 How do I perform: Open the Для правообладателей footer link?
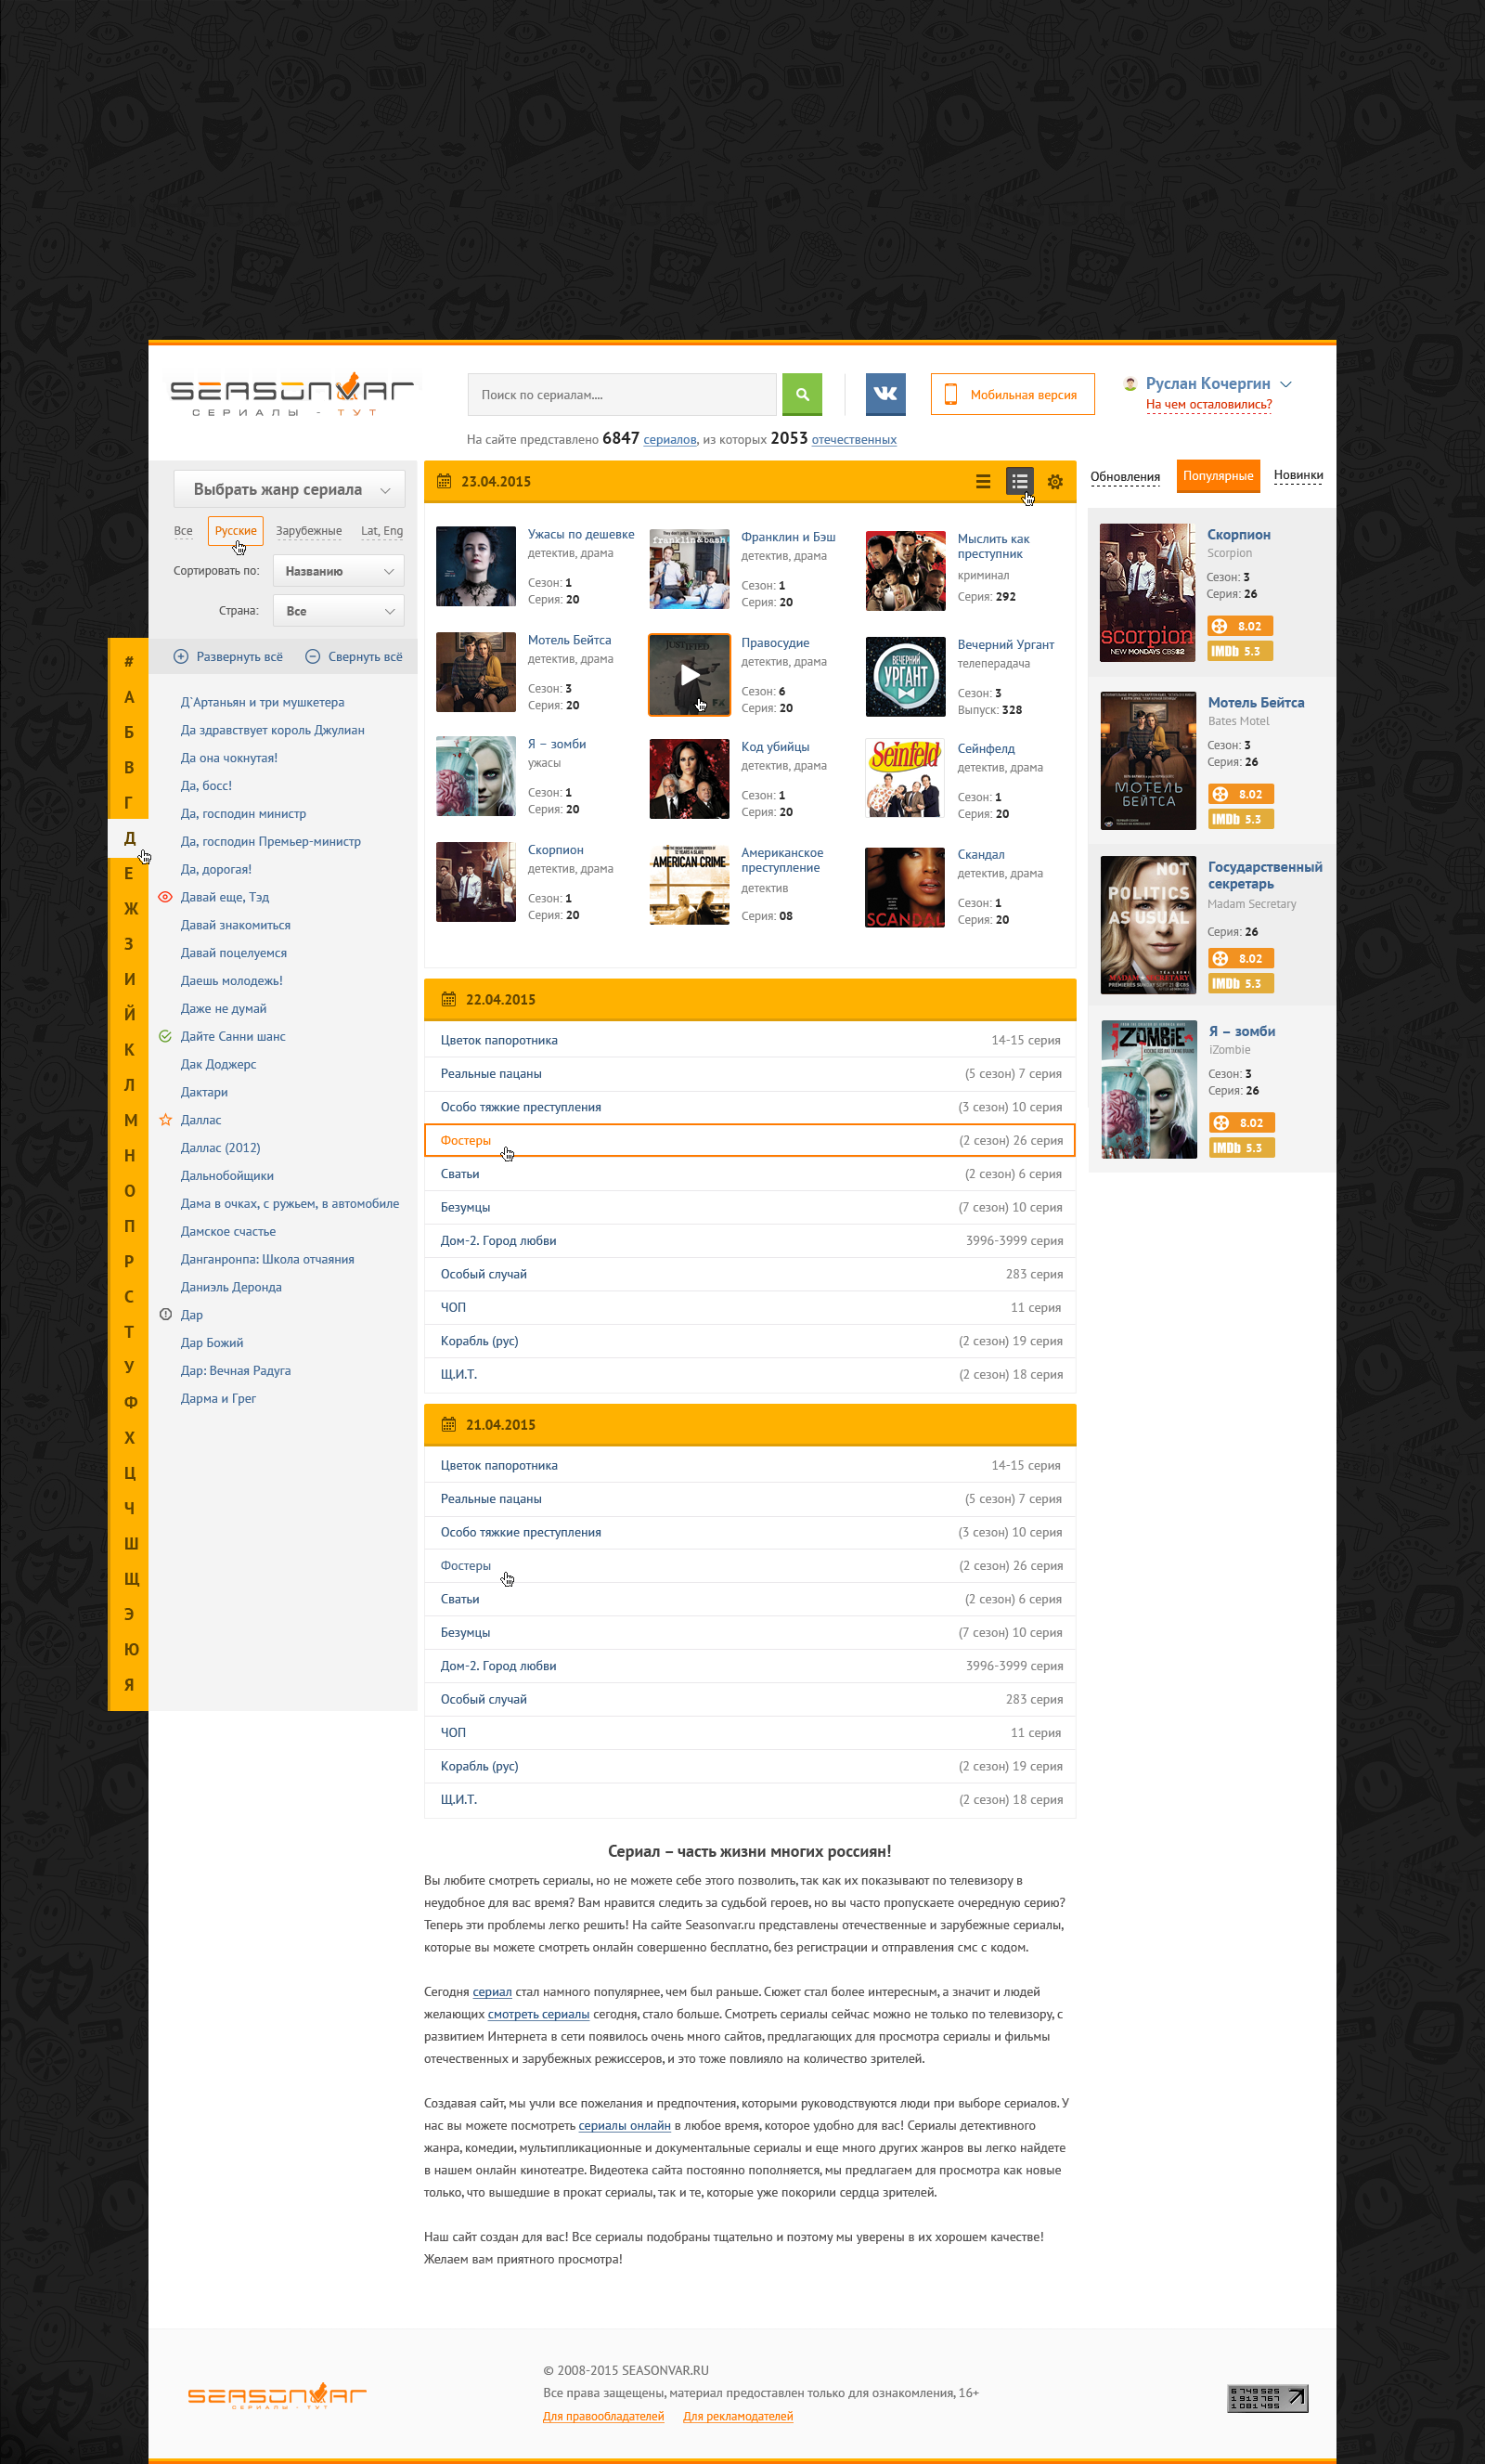603,2416
